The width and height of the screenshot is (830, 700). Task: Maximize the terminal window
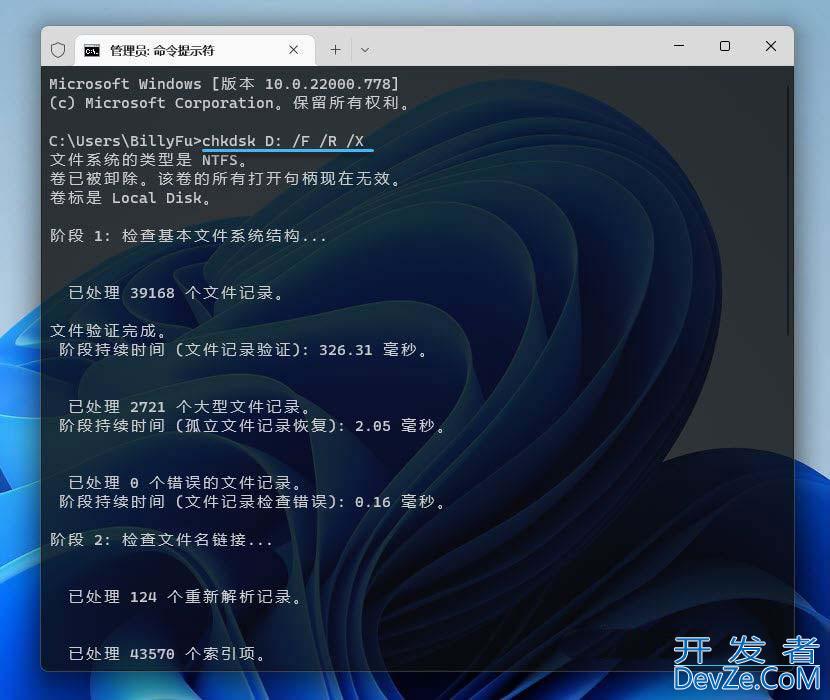[725, 46]
